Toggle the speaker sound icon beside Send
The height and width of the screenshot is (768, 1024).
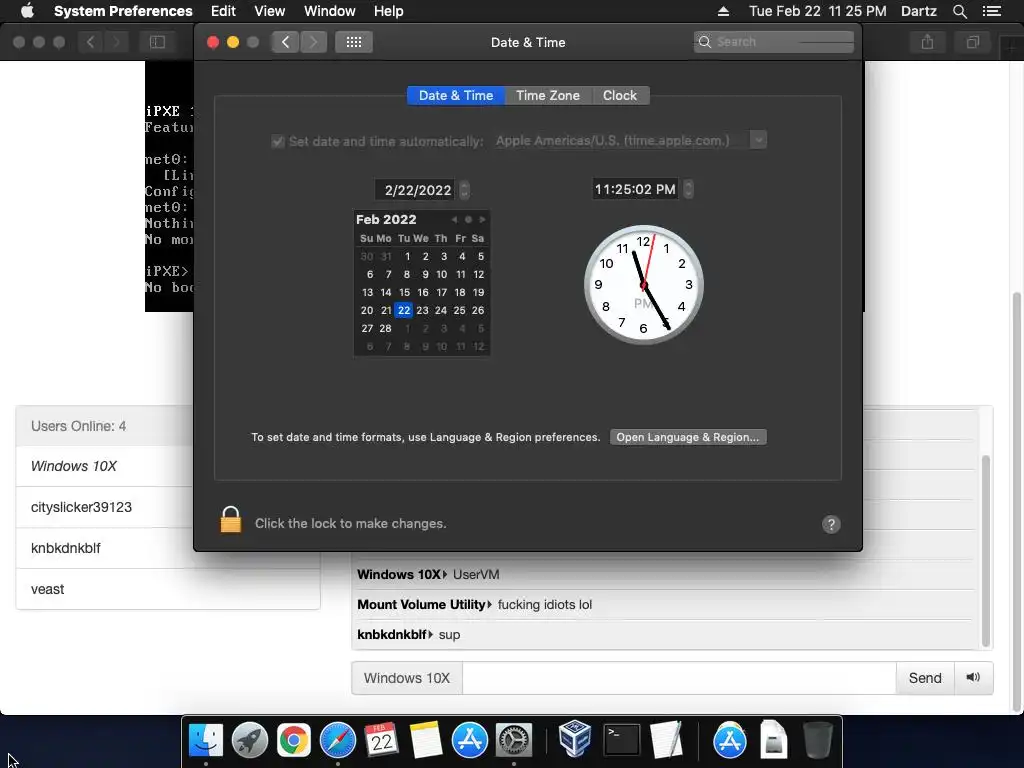[973, 677]
